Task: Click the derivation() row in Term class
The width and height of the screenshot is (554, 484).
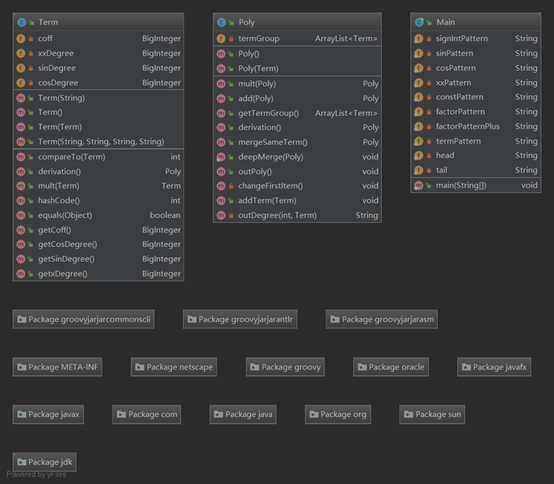Action: [98, 172]
